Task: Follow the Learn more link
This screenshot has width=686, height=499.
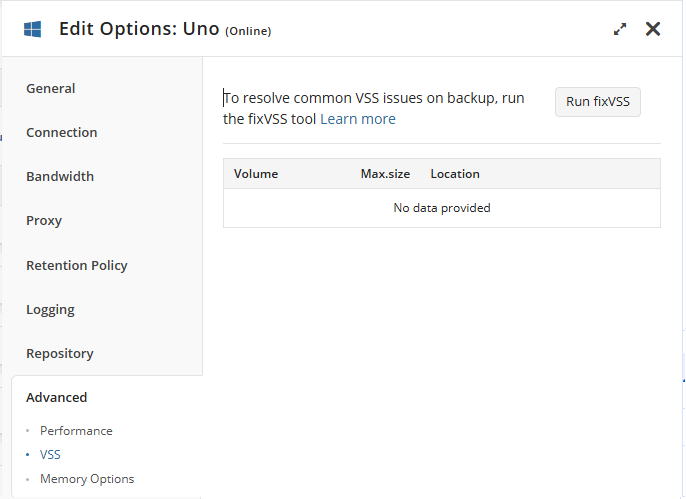Action: click(x=358, y=119)
